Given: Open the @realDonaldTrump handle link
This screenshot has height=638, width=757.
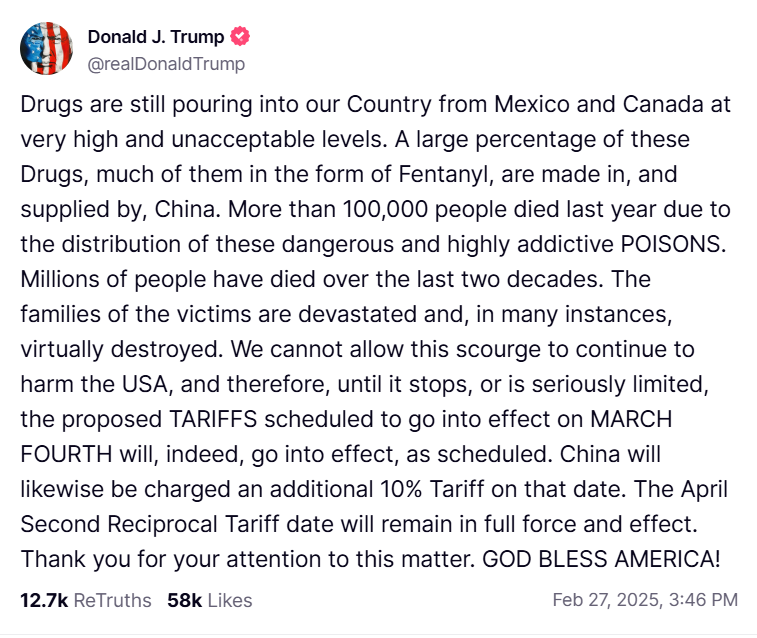Looking at the screenshot, I should pyautogui.click(x=166, y=63).
